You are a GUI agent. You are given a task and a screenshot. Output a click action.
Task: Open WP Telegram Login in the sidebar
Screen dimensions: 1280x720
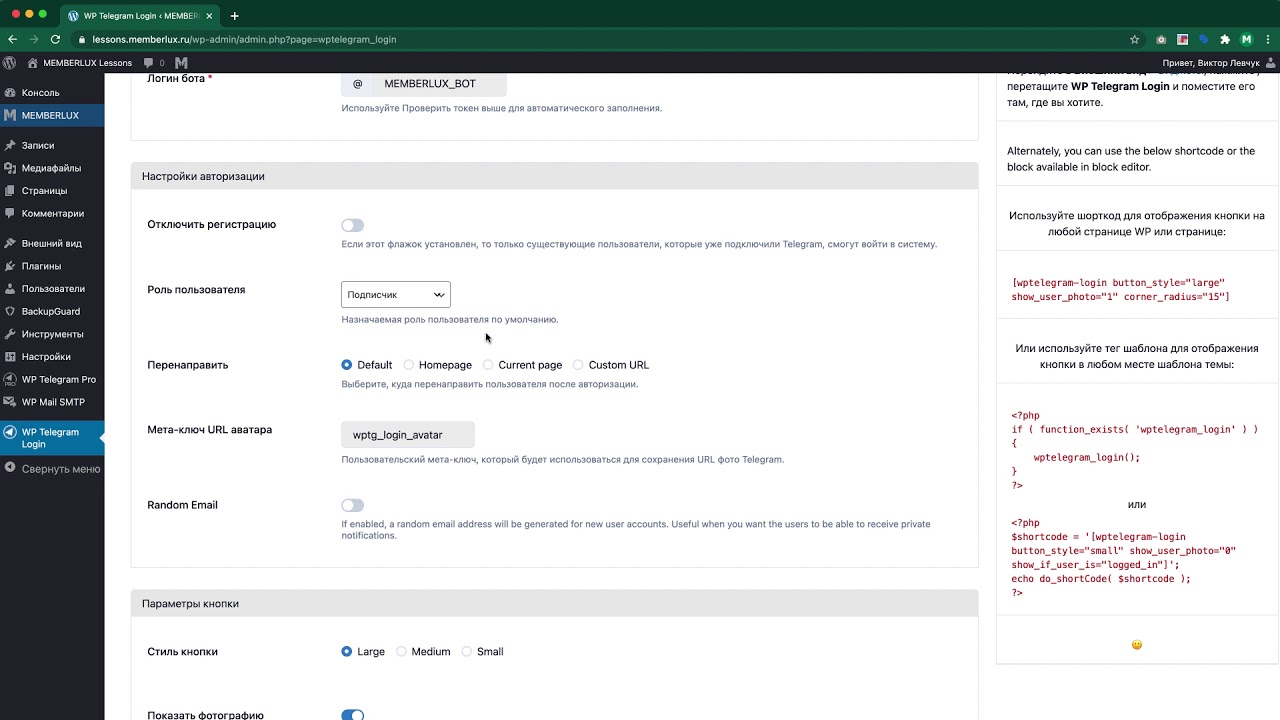coord(52,438)
